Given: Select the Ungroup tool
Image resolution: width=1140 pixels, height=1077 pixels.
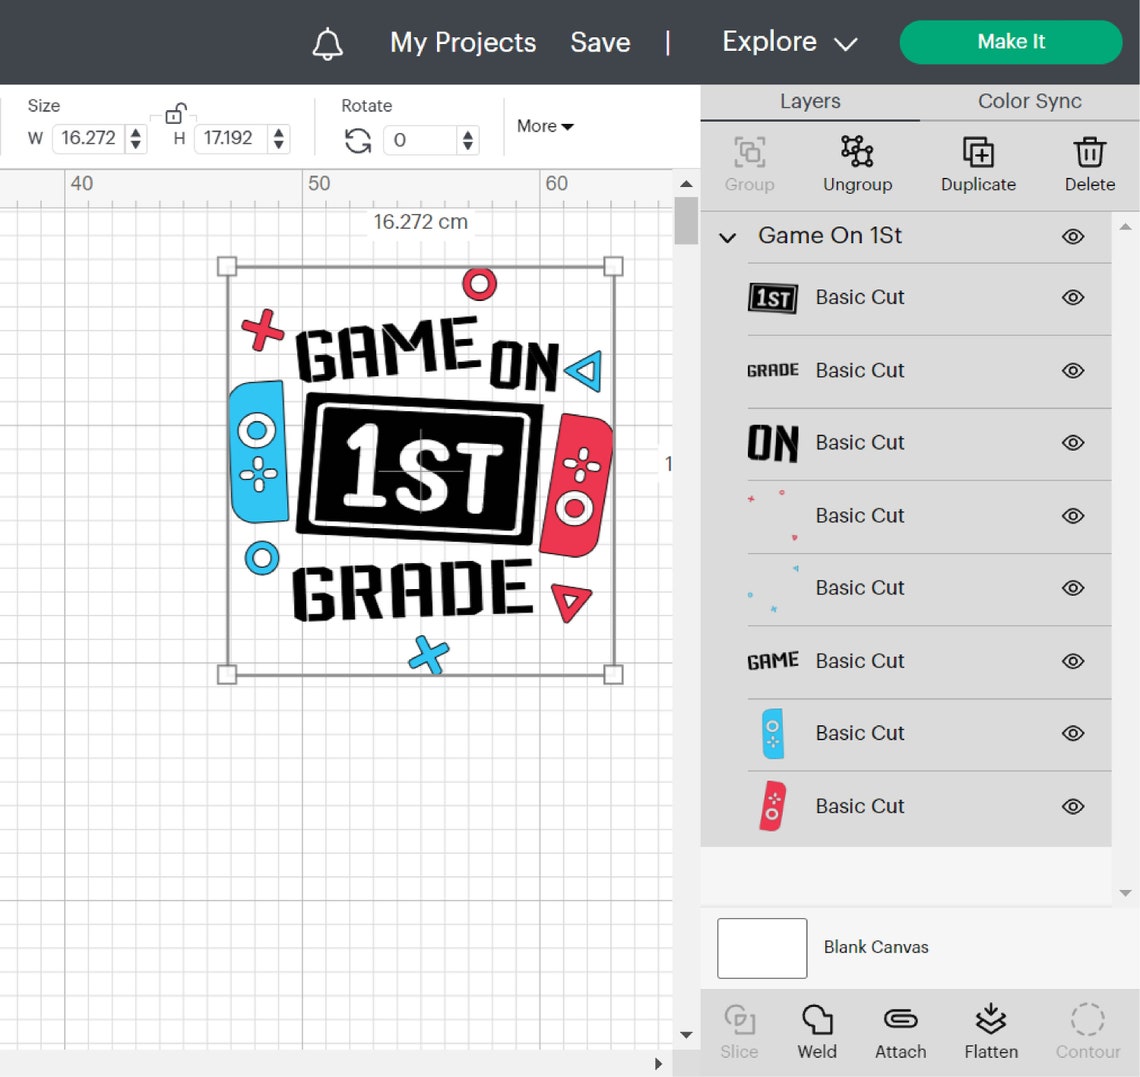Looking at the screenshot, I should point(857,165).
